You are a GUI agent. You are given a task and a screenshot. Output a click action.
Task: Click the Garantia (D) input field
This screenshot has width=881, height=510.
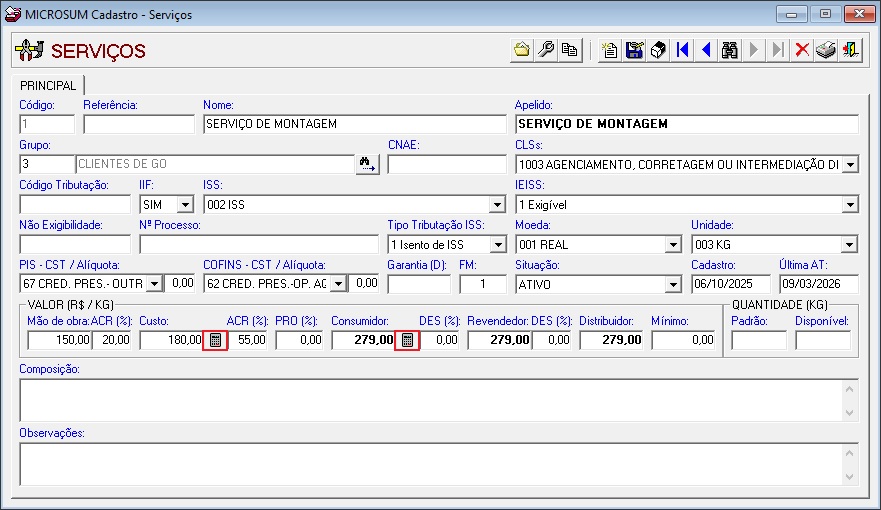point(419,284)
